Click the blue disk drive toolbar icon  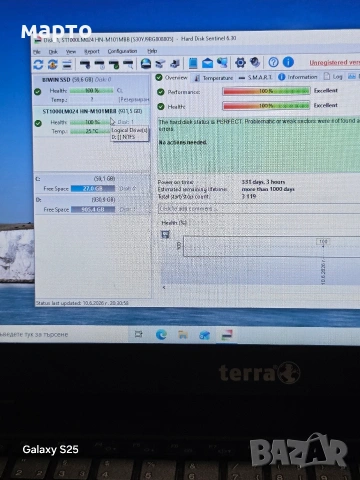pos(146,63)
